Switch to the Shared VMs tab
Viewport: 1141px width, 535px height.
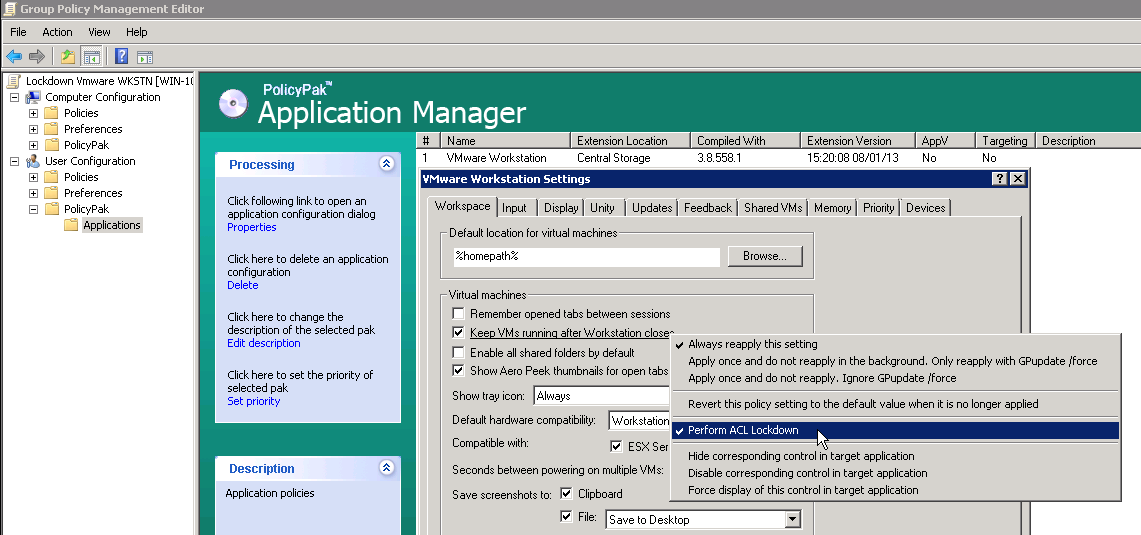pos(773,208)
